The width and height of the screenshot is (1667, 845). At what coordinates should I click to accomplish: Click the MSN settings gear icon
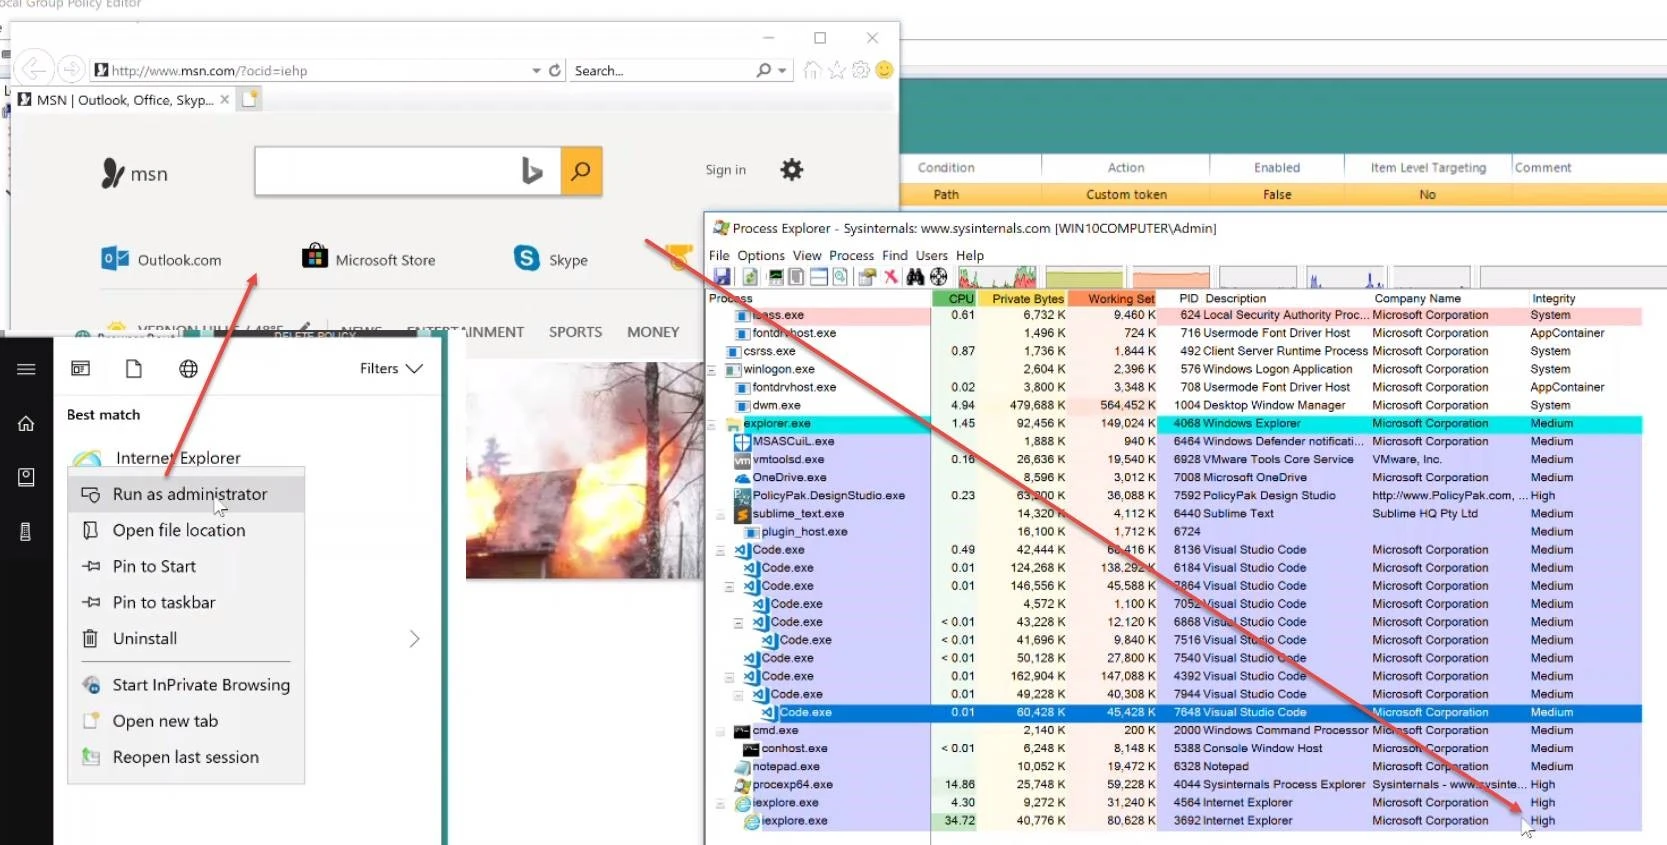[791, 170]
